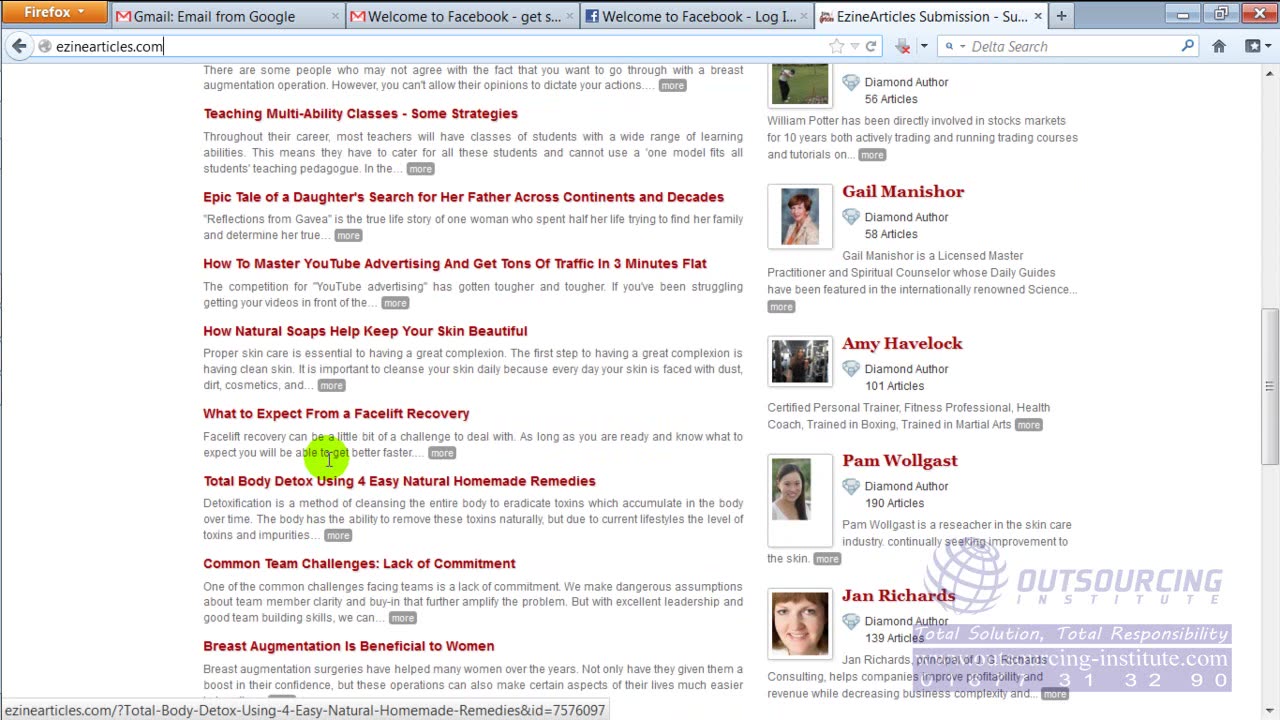Image resolution: width=1280 pixels, height=720 pixels.
Task: Click 'more' after the top breast augmentation summary
Action: pyautogui.click(x=672, y=86)
